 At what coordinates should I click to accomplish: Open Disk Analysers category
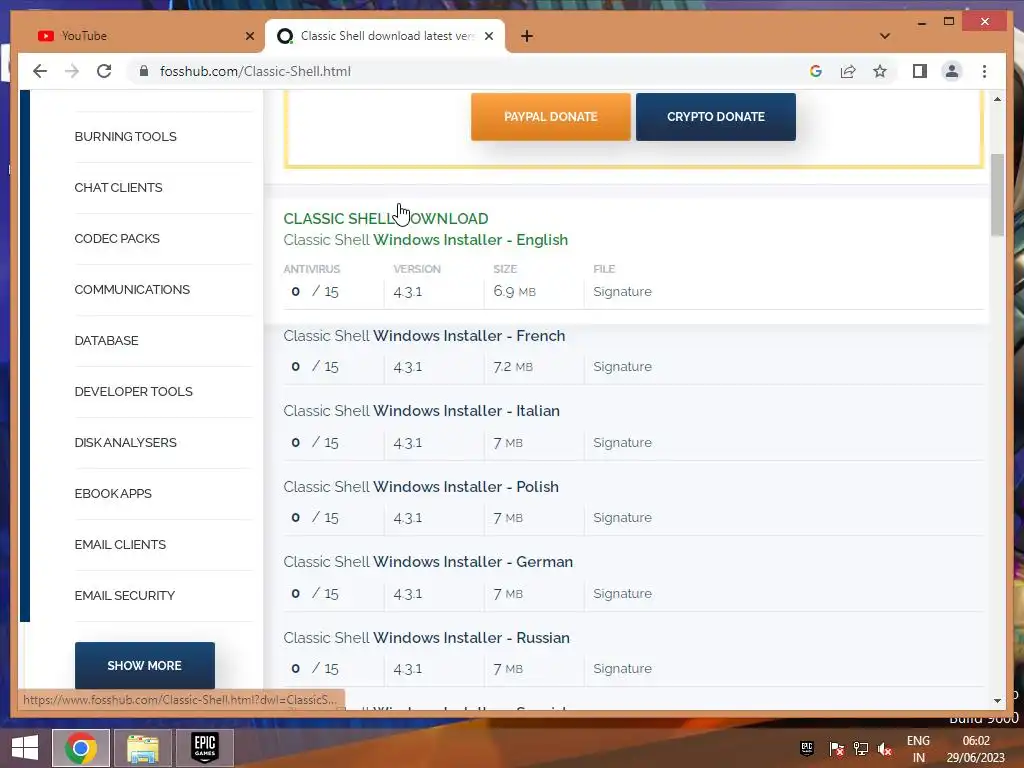(125, 442)
